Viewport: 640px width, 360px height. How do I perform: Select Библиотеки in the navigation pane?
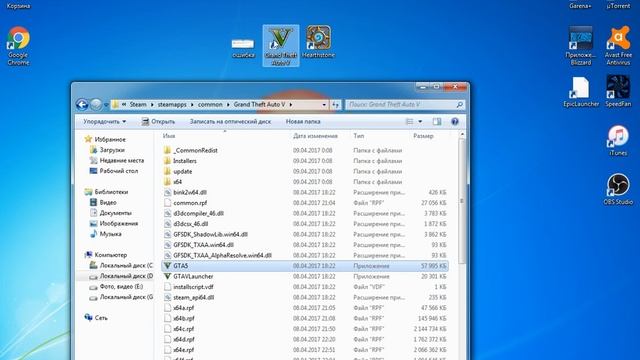[107, 192]
